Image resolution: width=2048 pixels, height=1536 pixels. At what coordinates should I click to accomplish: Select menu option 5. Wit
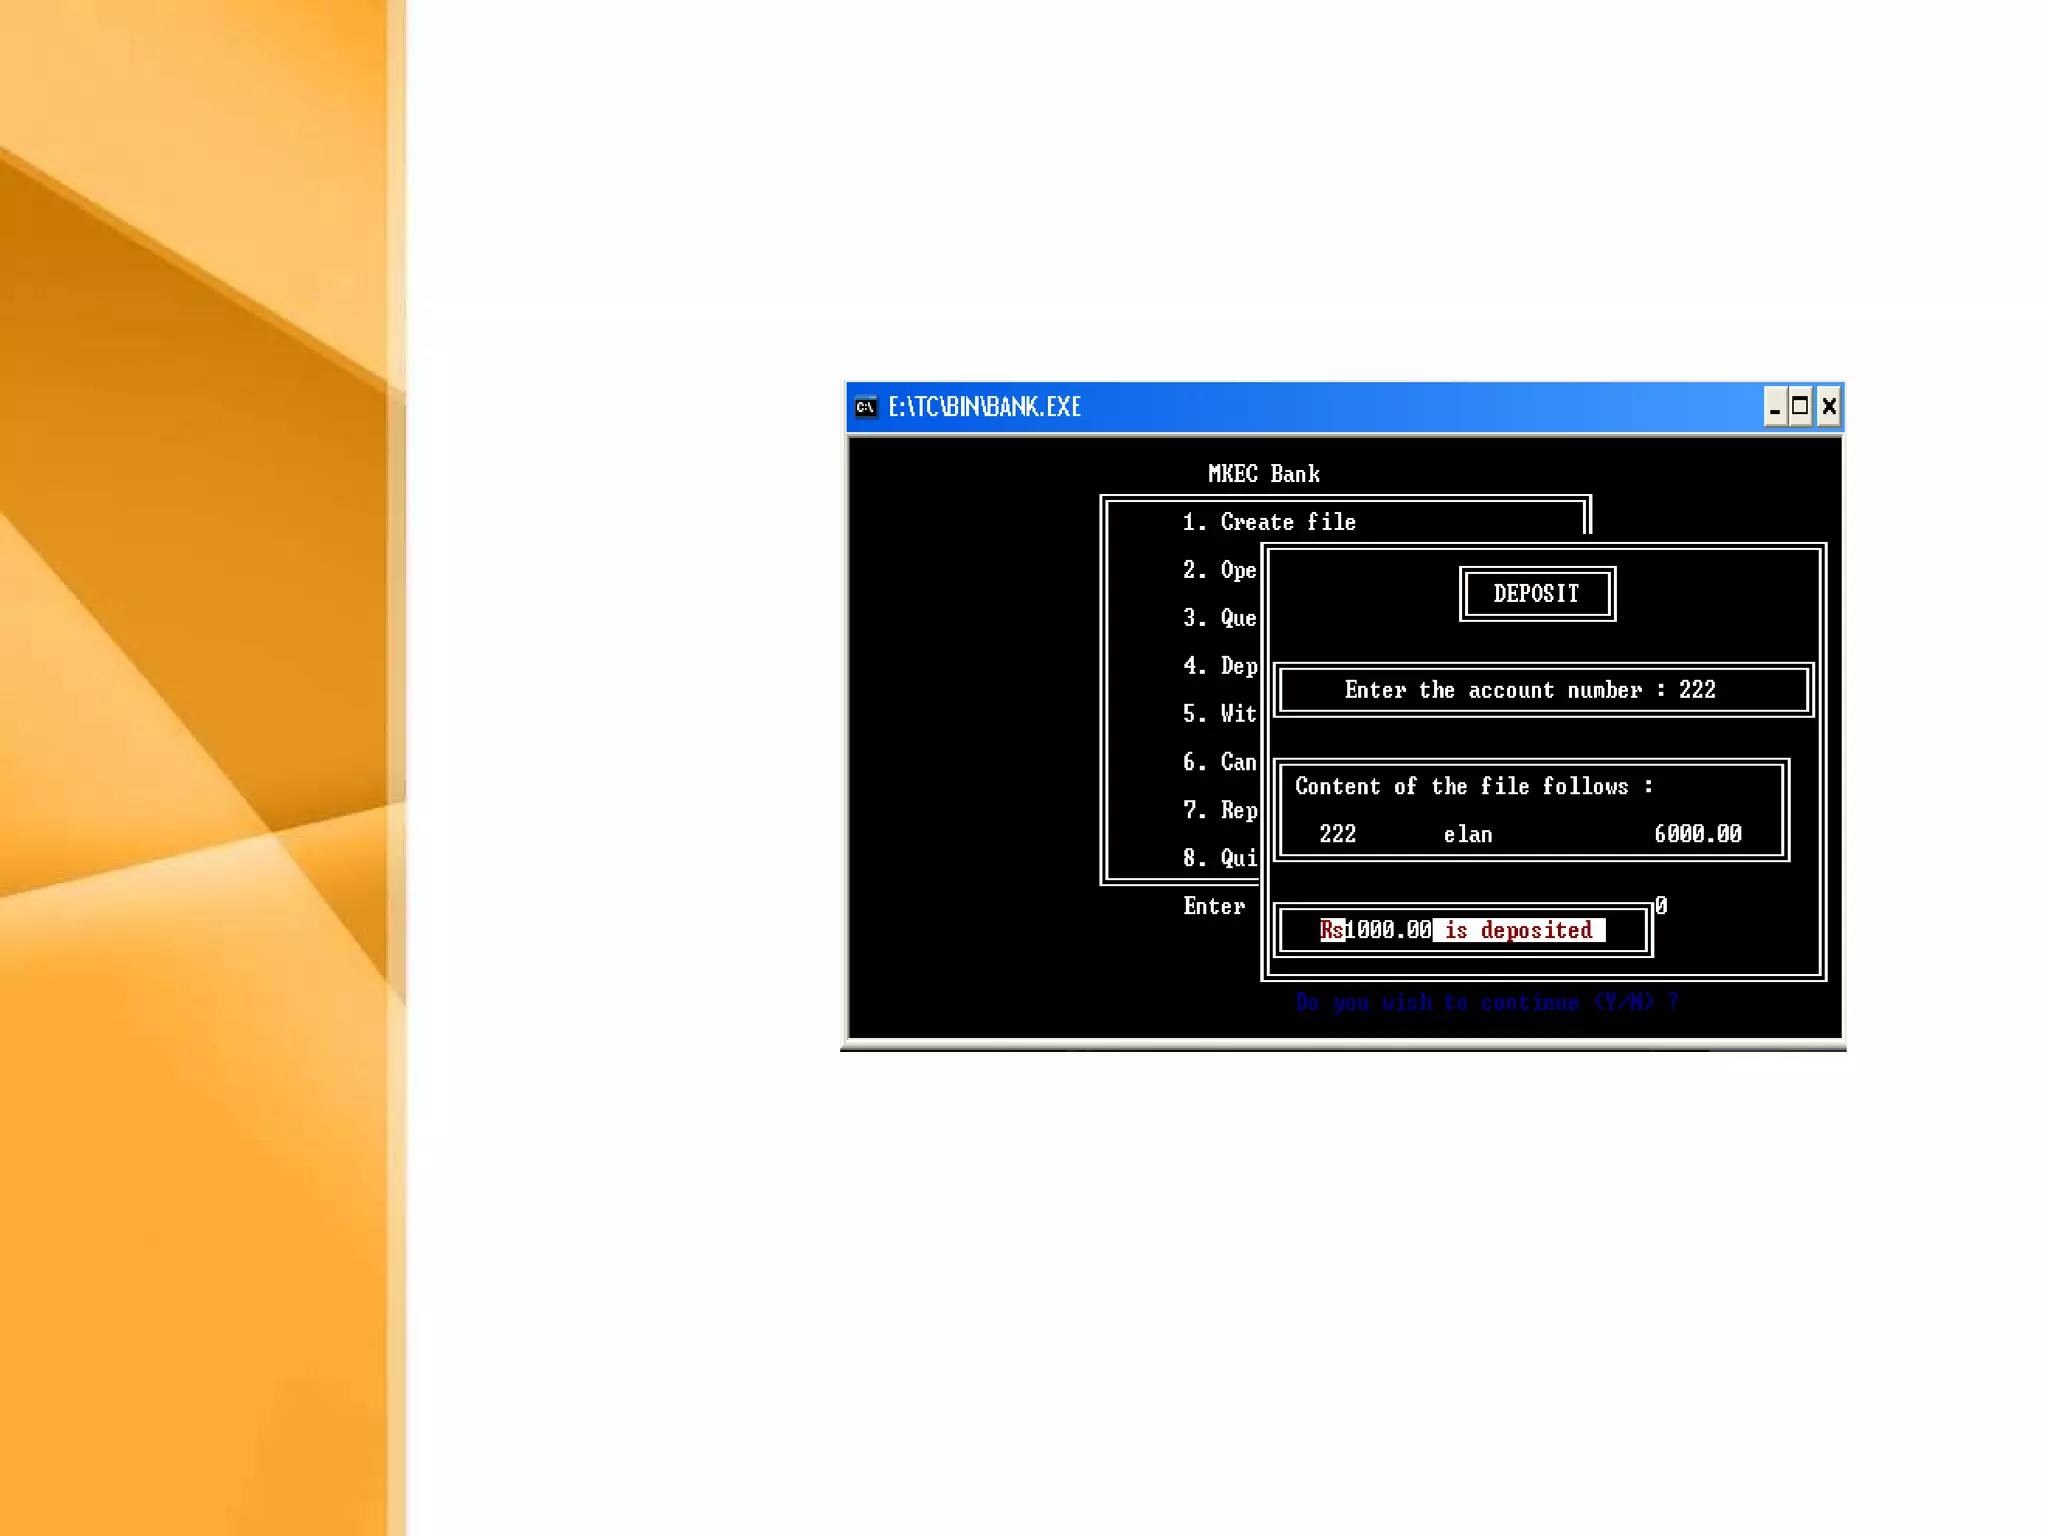1219,714
